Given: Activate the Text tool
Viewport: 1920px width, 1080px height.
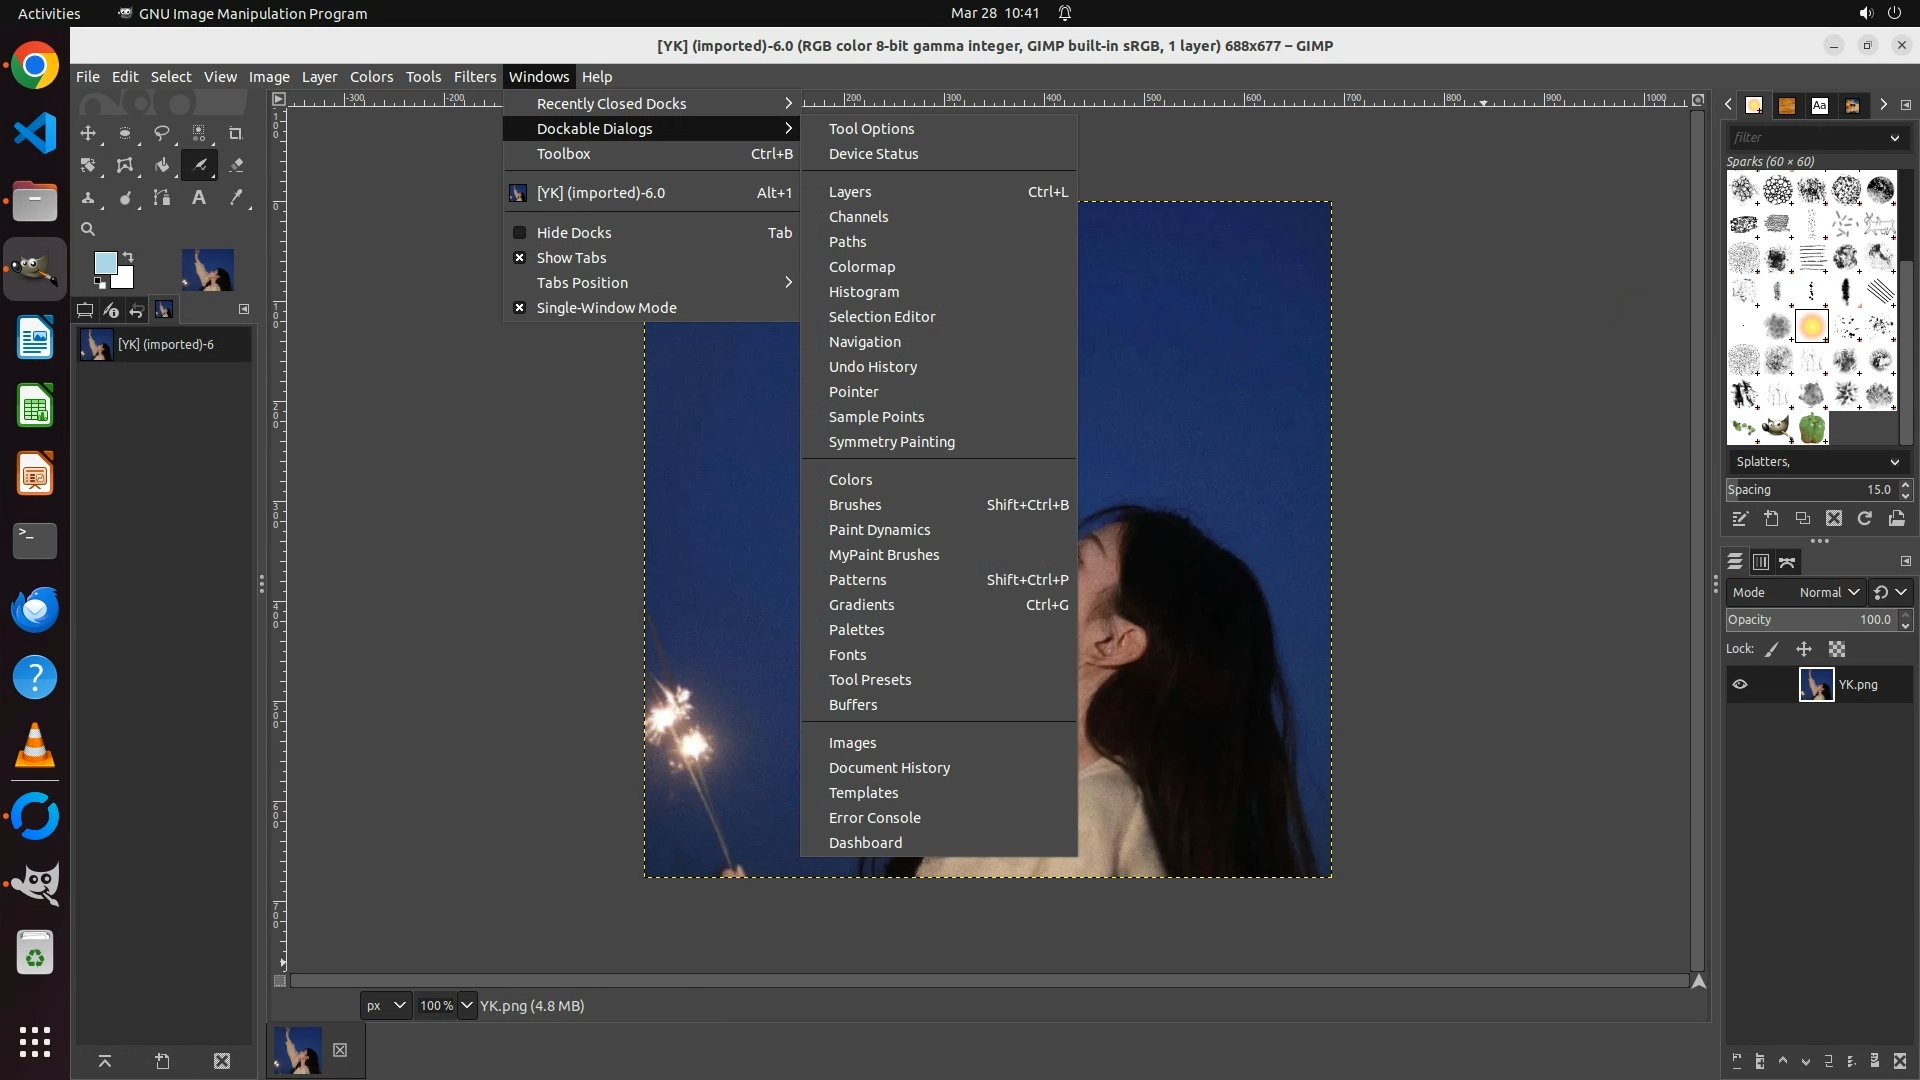Looking at the screenshot, I should 199,198.
